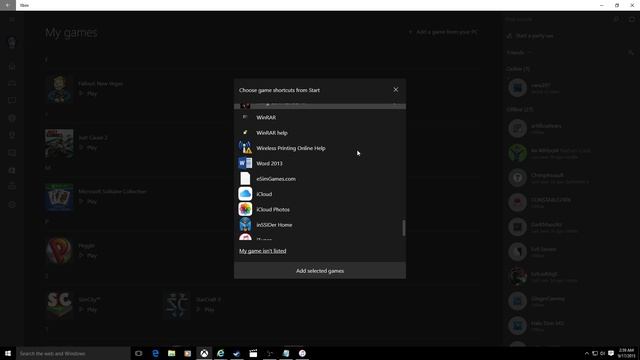The image size is (640, 360).
Task: Select the WinRAR help entry
Action: point(320,133)
